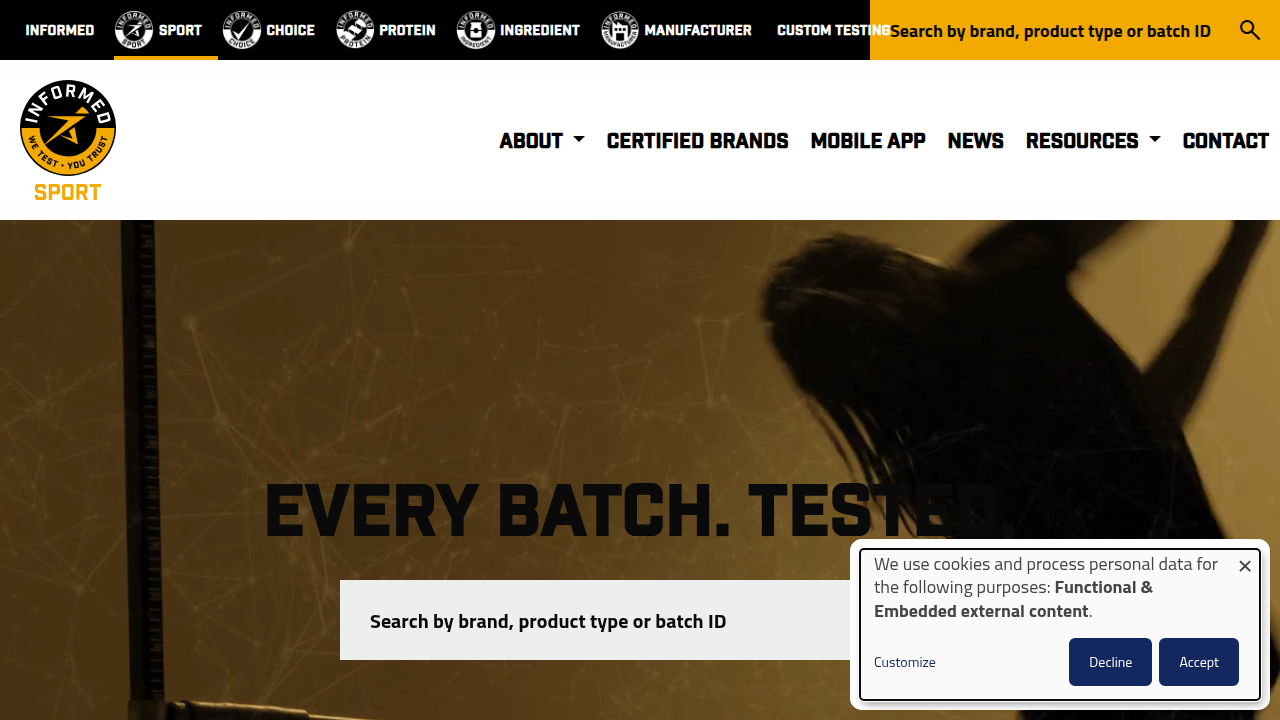The image size is (1280, 720).
Task: Close the cookie notice with the X
Action: coord(1245,566)
